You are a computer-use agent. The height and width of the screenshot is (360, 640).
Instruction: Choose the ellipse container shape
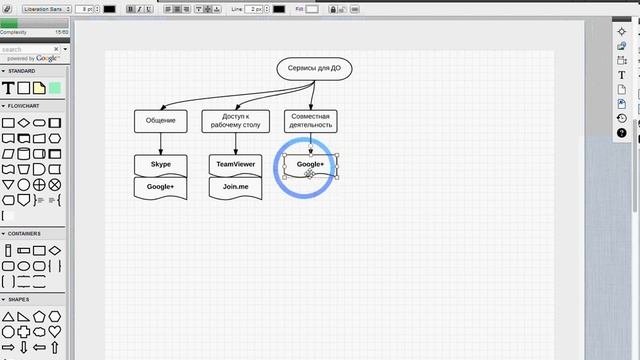pyautogui.click(x=24, y=266)
